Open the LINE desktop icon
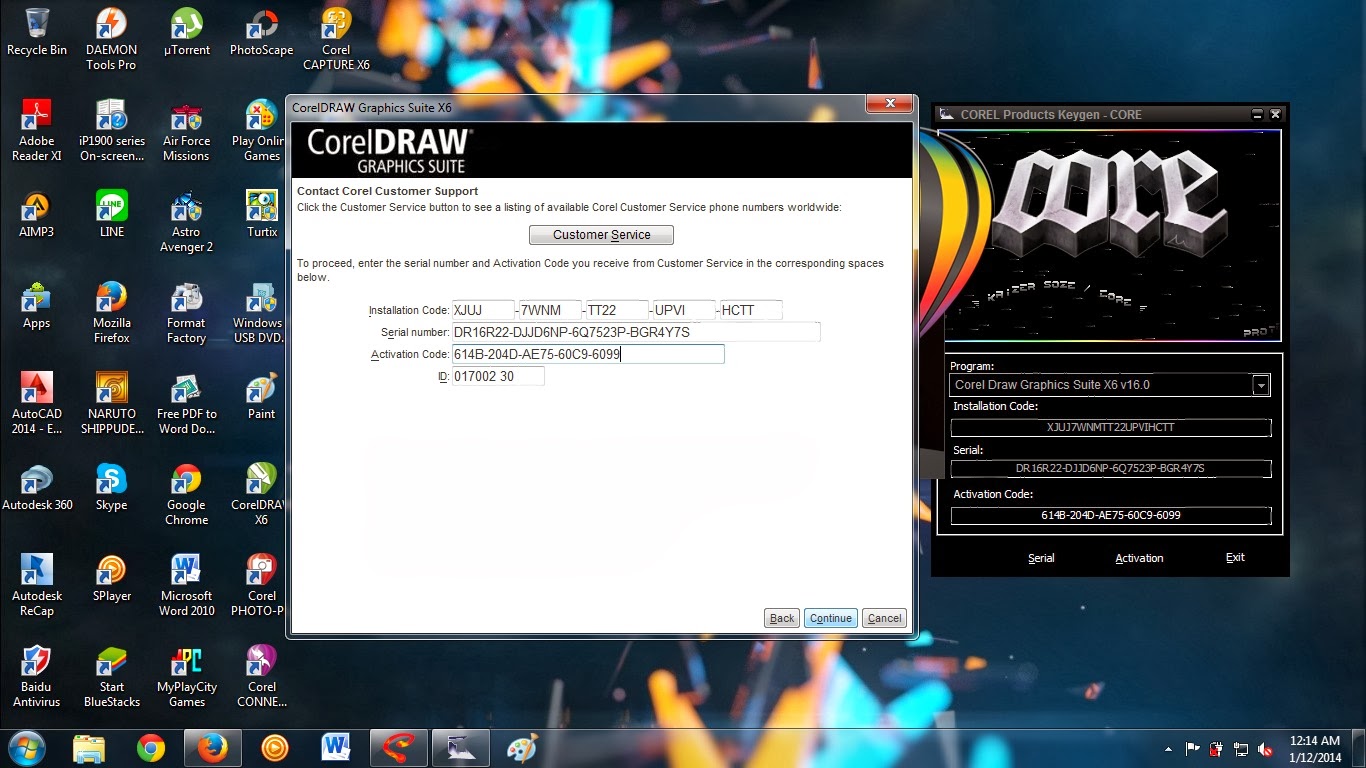Image resolution: width=1366 pixels, height=768 pixels. pos(111,214)
